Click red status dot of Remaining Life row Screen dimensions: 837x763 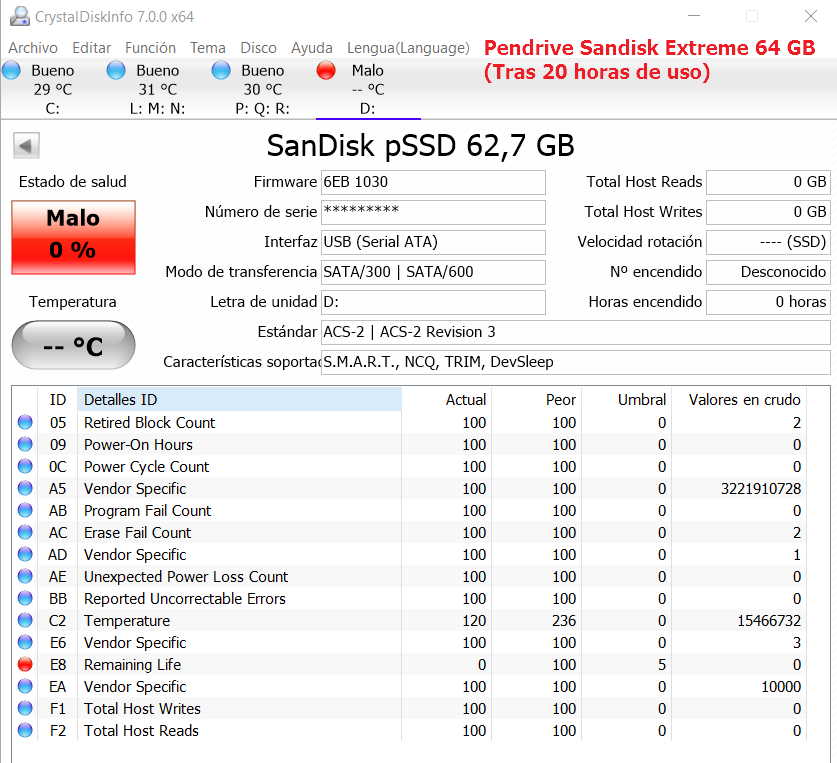25,664
